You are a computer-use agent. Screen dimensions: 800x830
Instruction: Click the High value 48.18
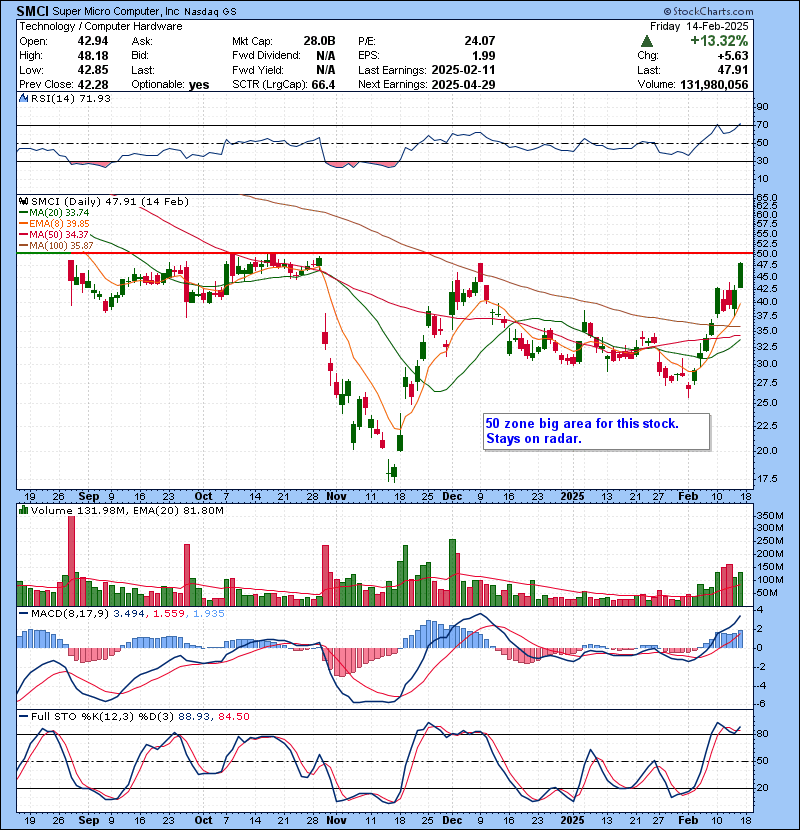click(93, 56)
